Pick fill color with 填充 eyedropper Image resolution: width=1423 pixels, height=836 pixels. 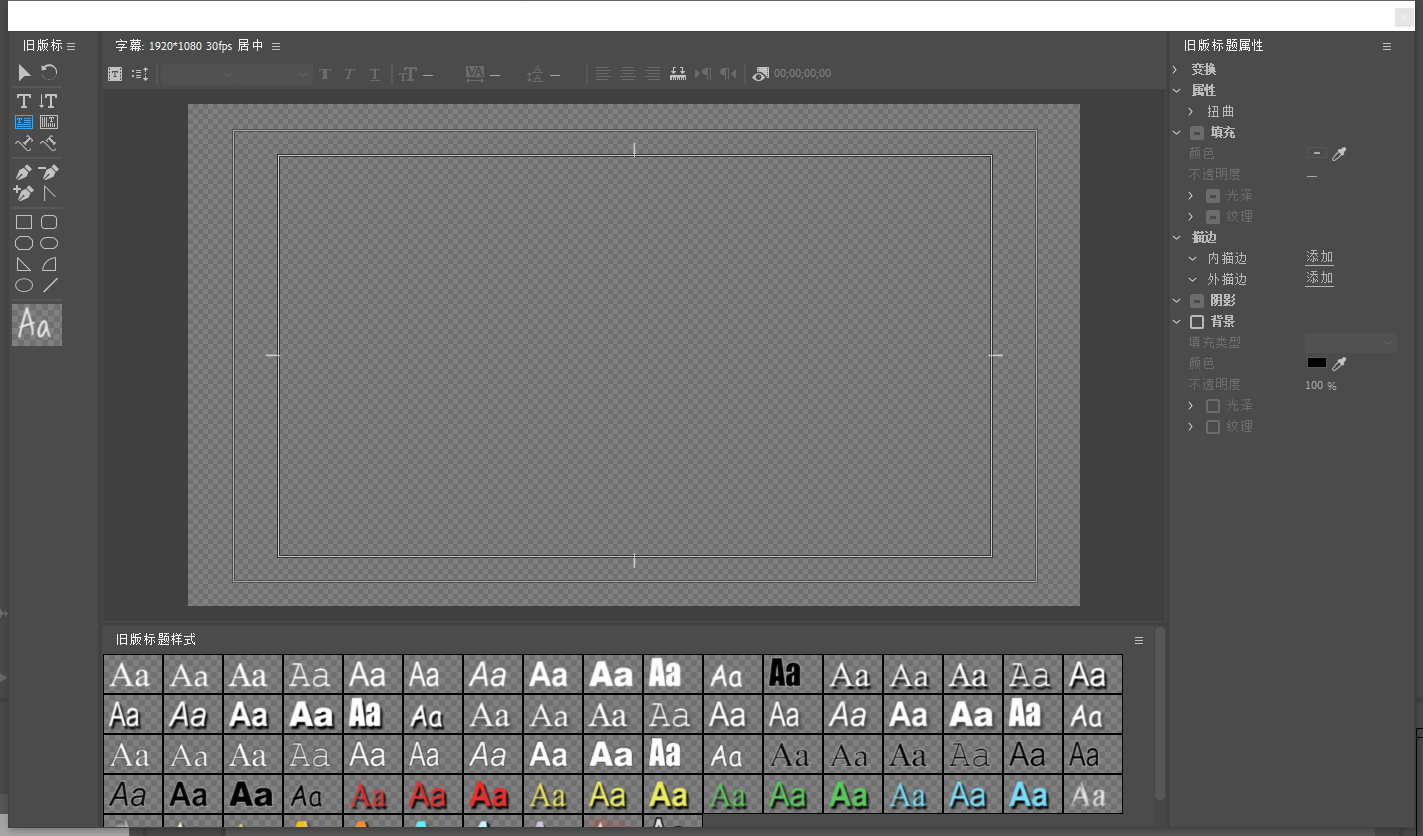tap(1339, 153)
